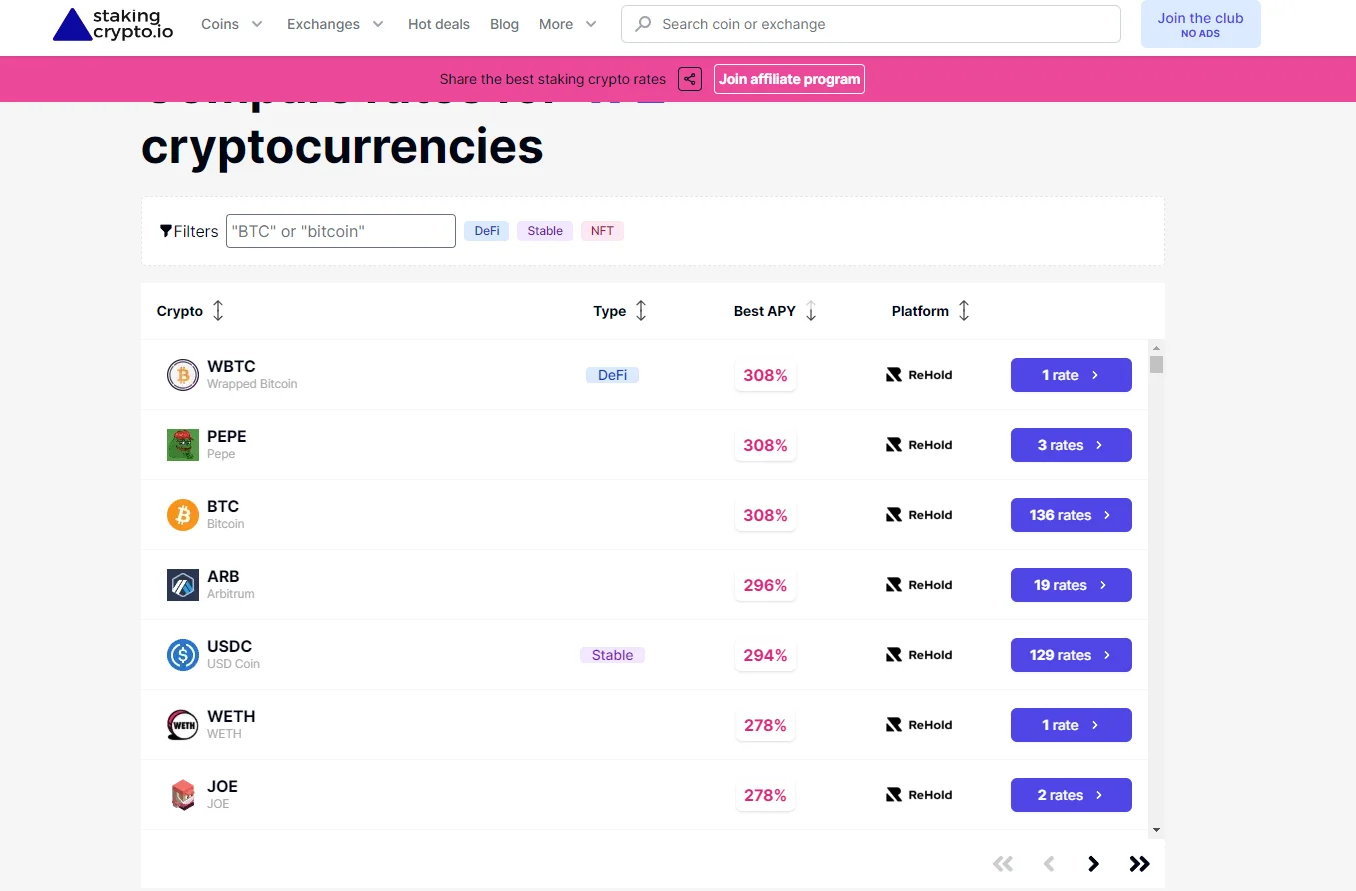Open the Blog page
The width and height of the screenshot is (1356, 891).
(504, 24)
